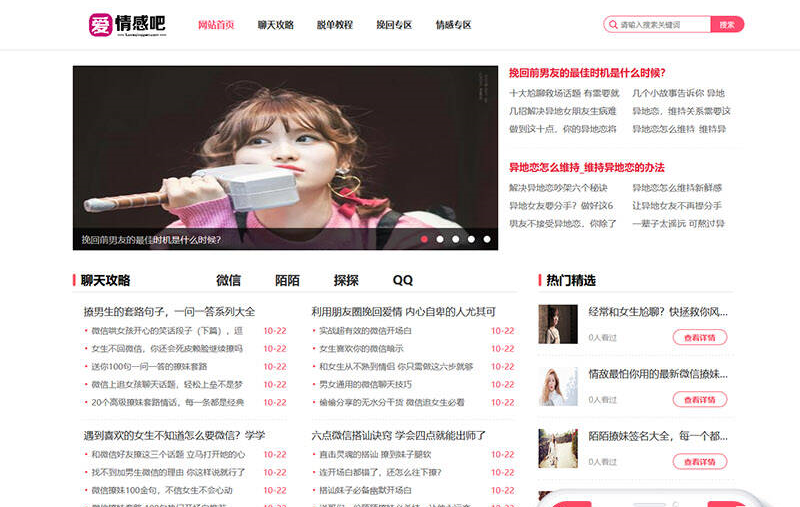Switch to the 陌陌 tab
The height and width of the screenshot is (507, 800).
click(287, 280)
